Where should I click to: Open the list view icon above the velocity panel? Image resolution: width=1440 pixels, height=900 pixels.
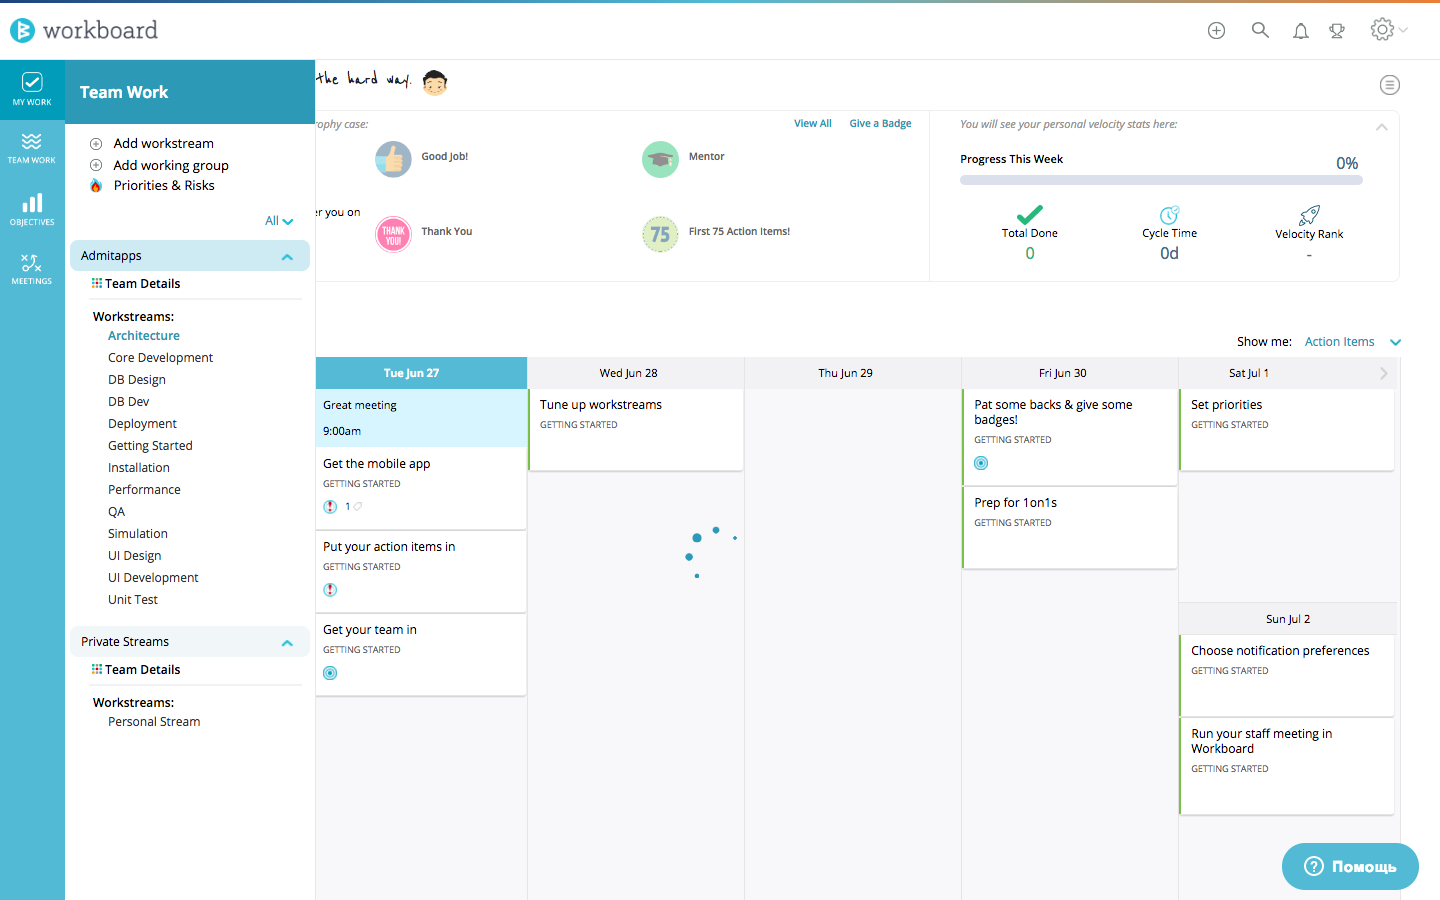[x=1389, y=85]
